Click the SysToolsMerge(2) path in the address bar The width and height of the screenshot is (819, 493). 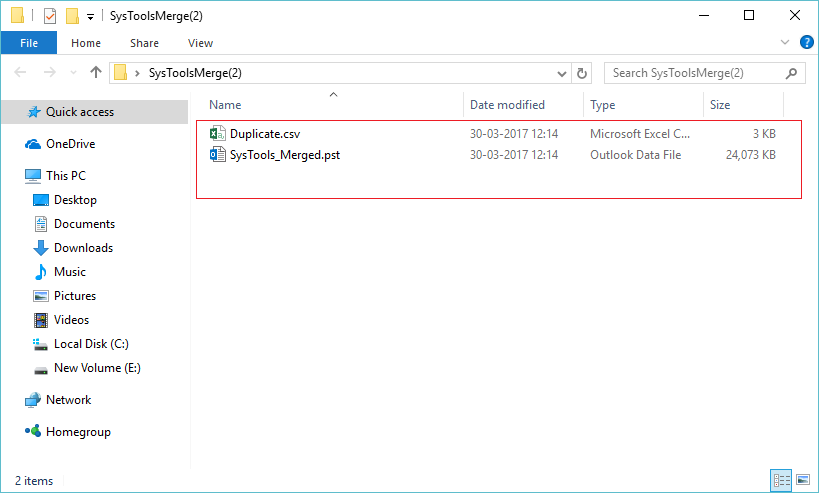tap(195, 73)
